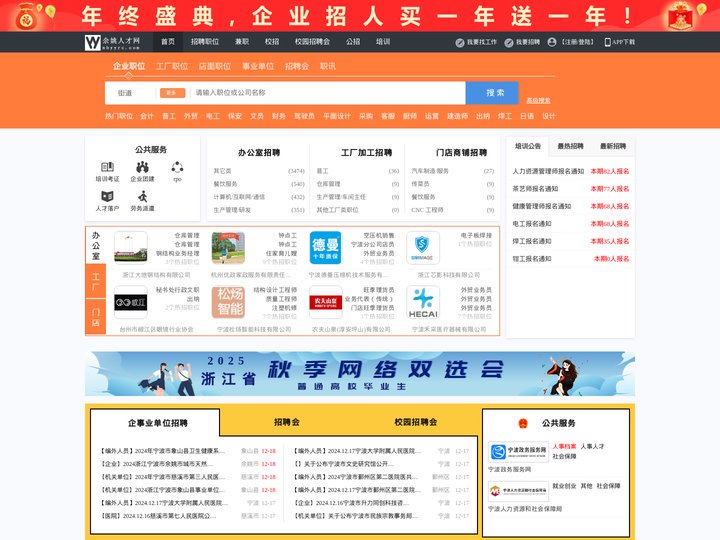Click the 年终盛典 promotion banner
The width and height of the screenshot is (720, 540).
point(360,16)
